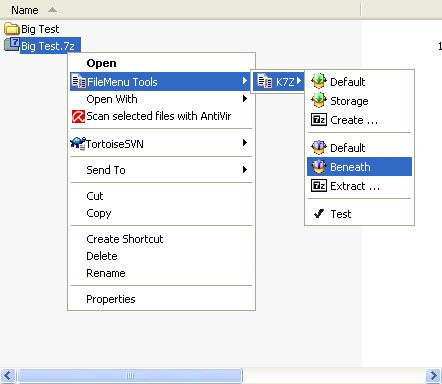The image size is (442, 384).
Task: Select the Extract ... option
Action: point(359,186)
